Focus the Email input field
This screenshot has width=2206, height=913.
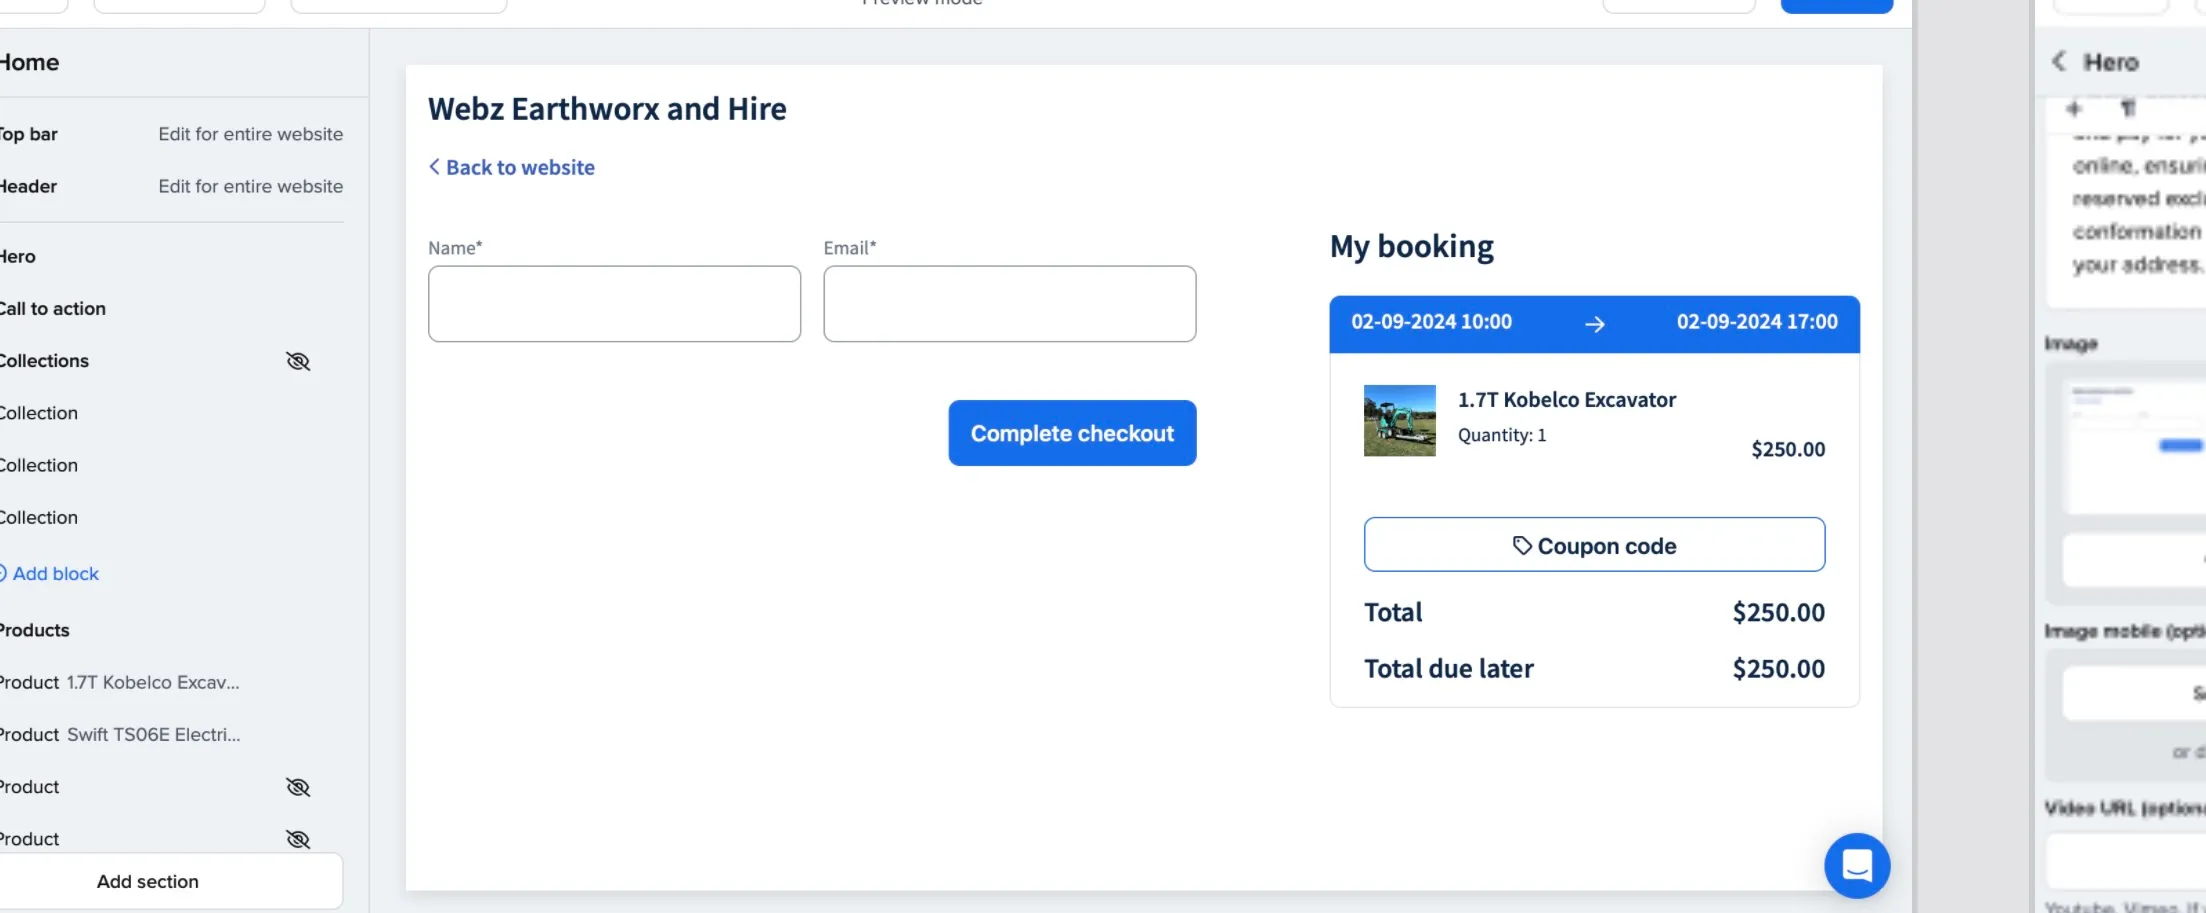point(1009,304)
